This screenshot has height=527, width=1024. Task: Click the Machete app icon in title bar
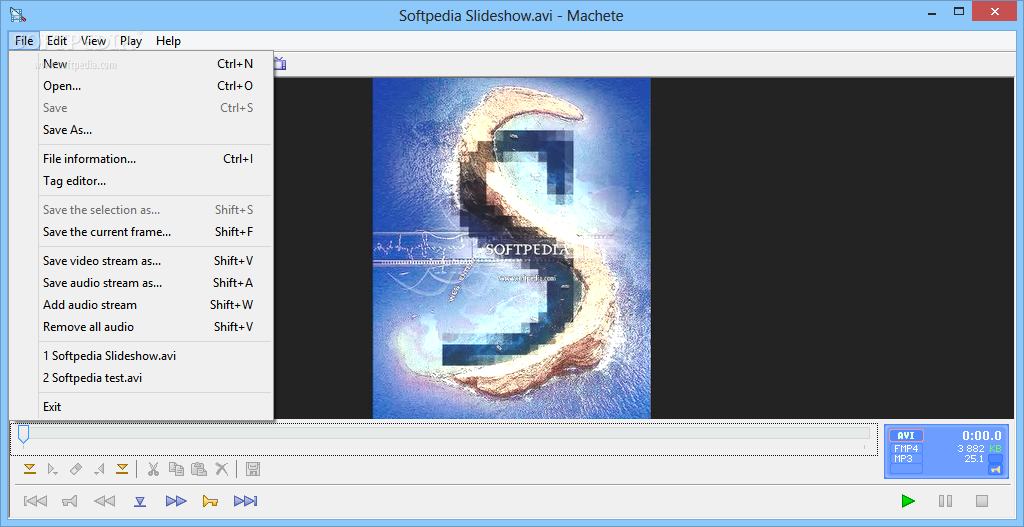[x=18, y=14]
